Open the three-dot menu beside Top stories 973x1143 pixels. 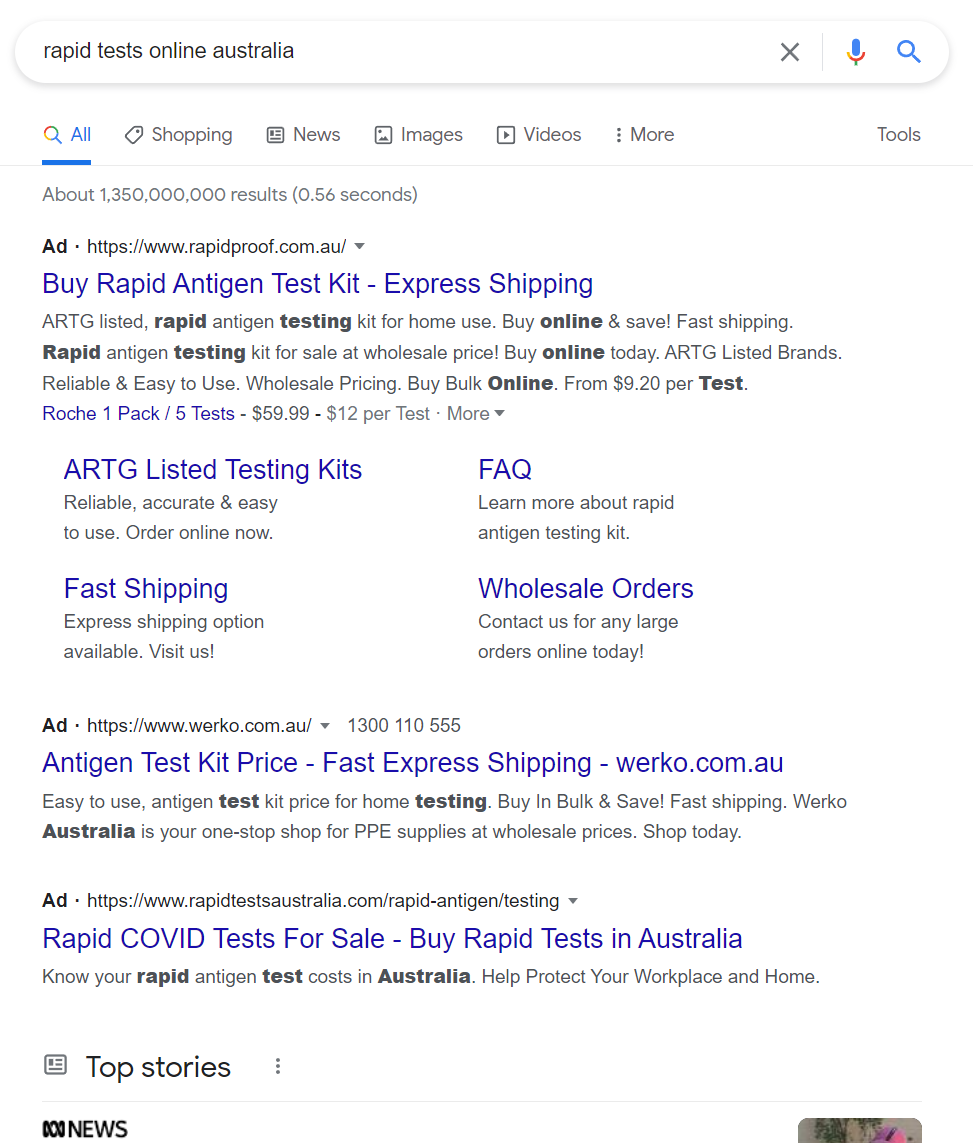click(x=278, y=1066)
